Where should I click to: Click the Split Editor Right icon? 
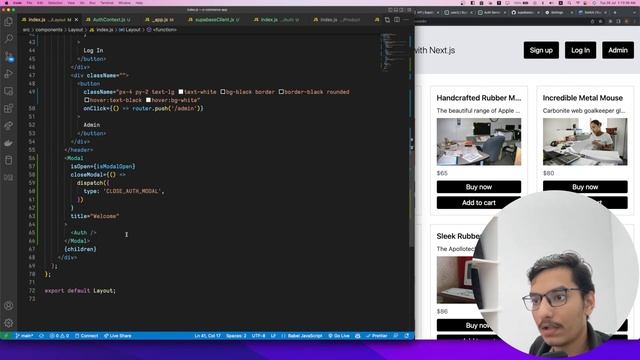coord(397,20)
